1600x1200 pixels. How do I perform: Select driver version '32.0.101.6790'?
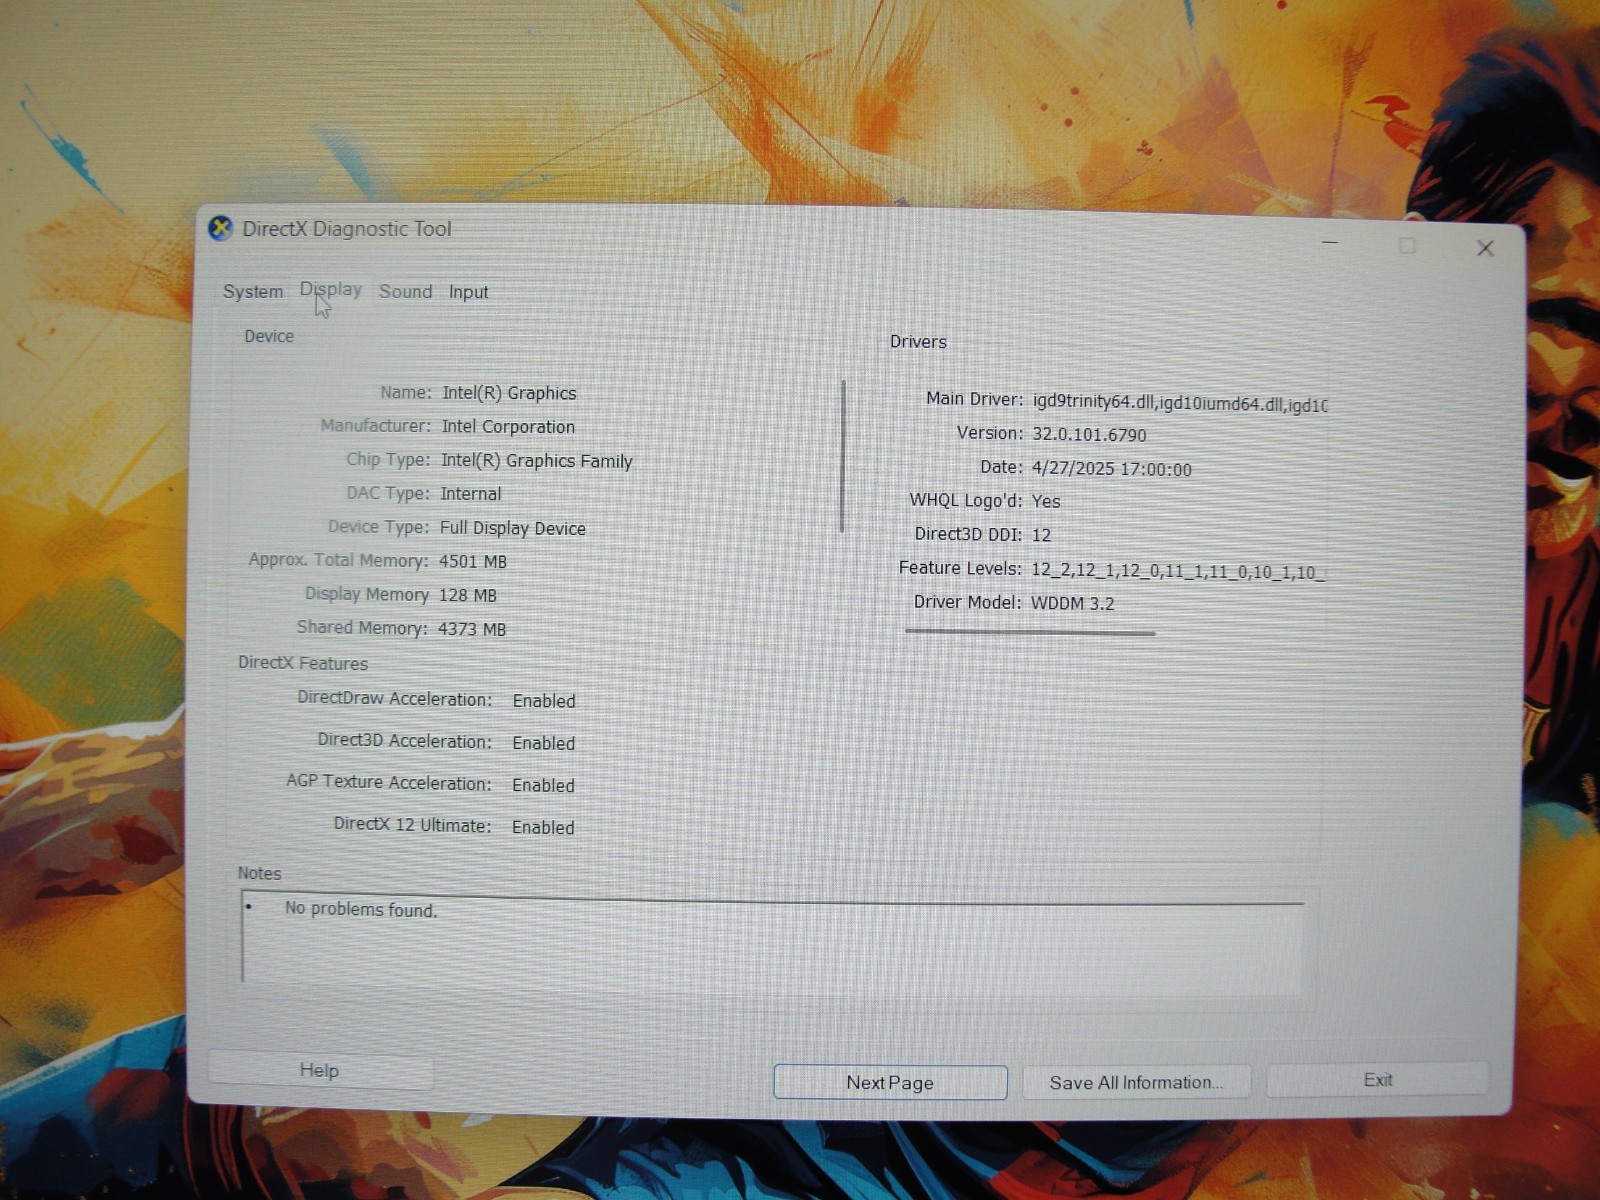pyautogui.click(x=1089, y=435)
